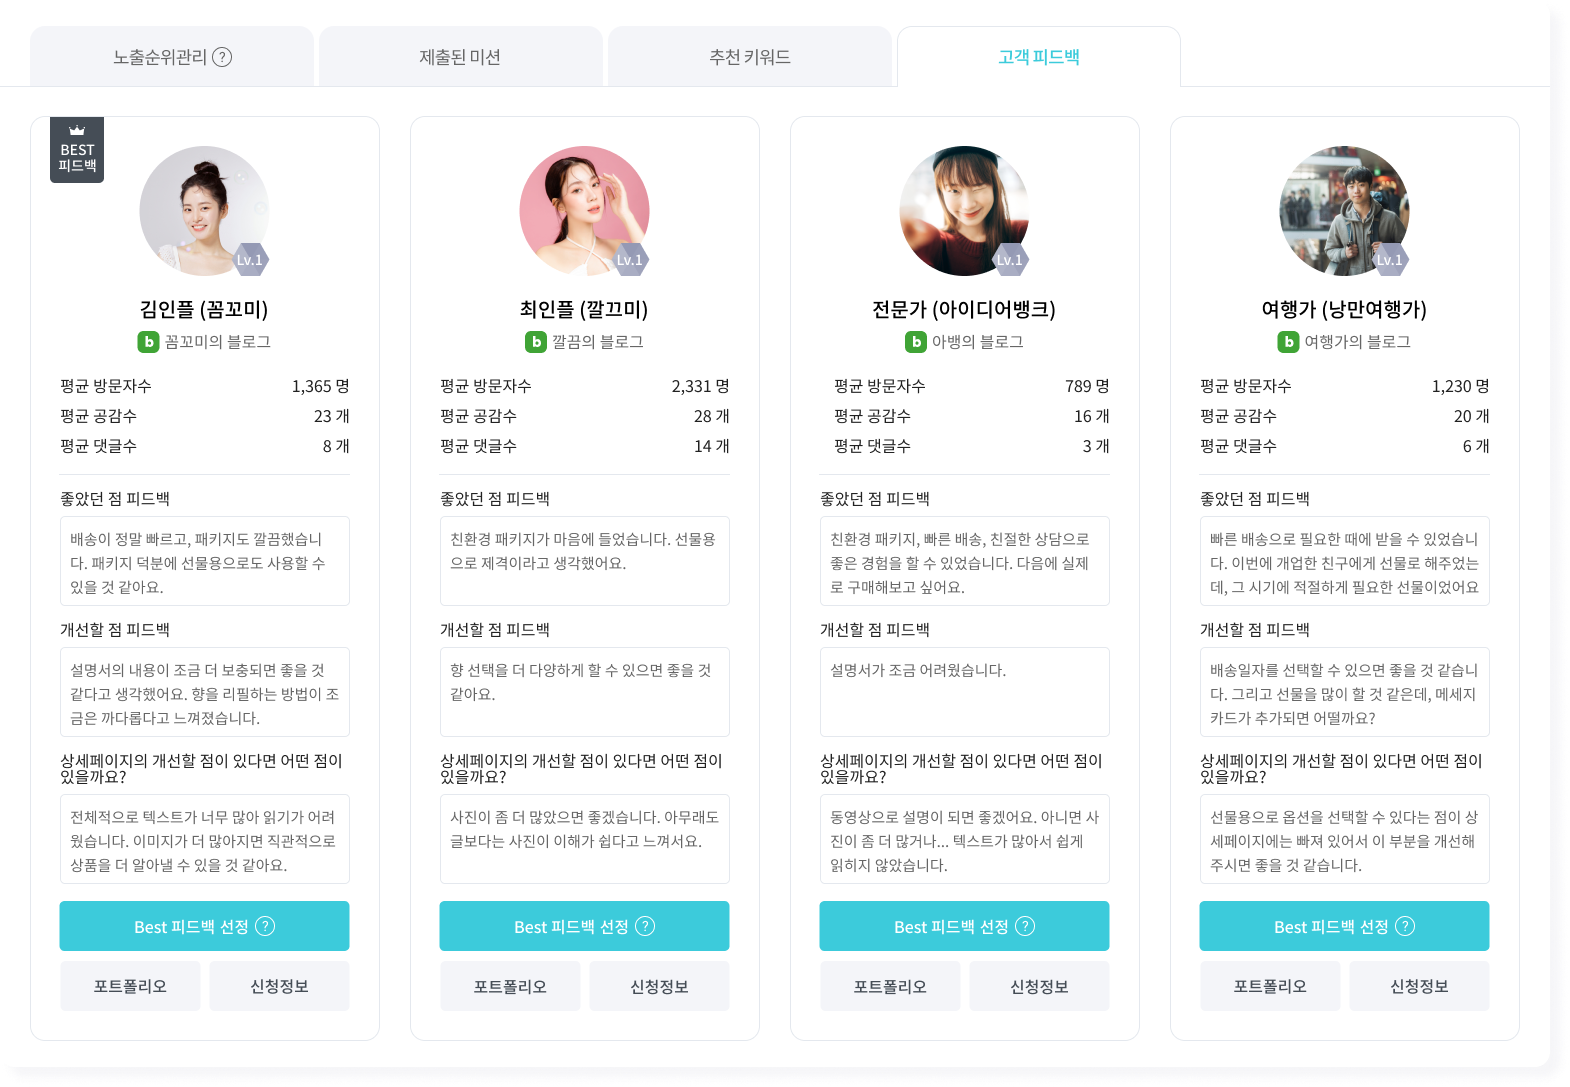
Task: Open the 여행가의 블로그 link
Action: coord(1357,342)
